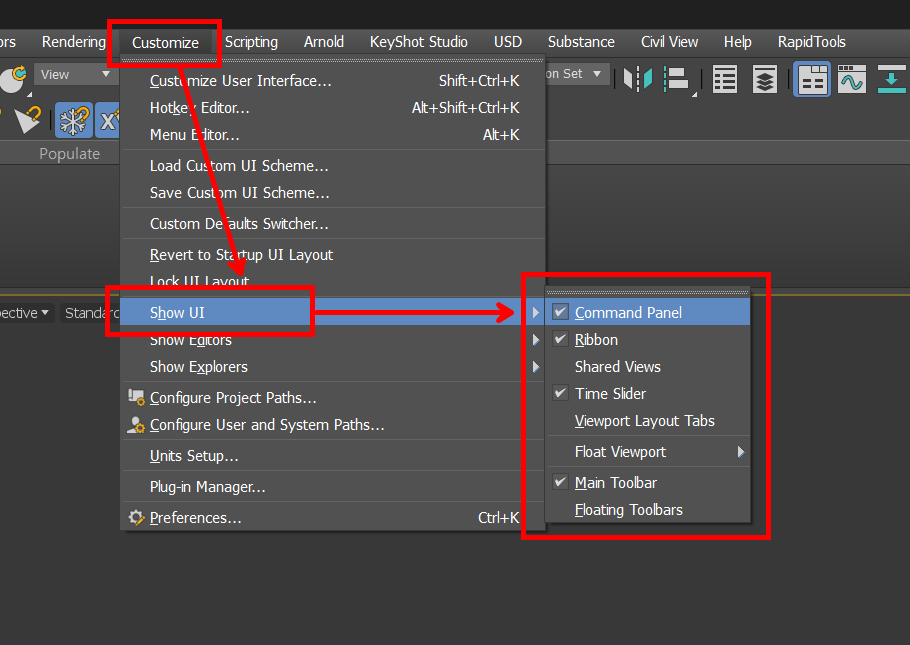Open the Standard shading viewport menu
Image resolution: width=910 pixels, height=645 pixels.
coord(91,313)
